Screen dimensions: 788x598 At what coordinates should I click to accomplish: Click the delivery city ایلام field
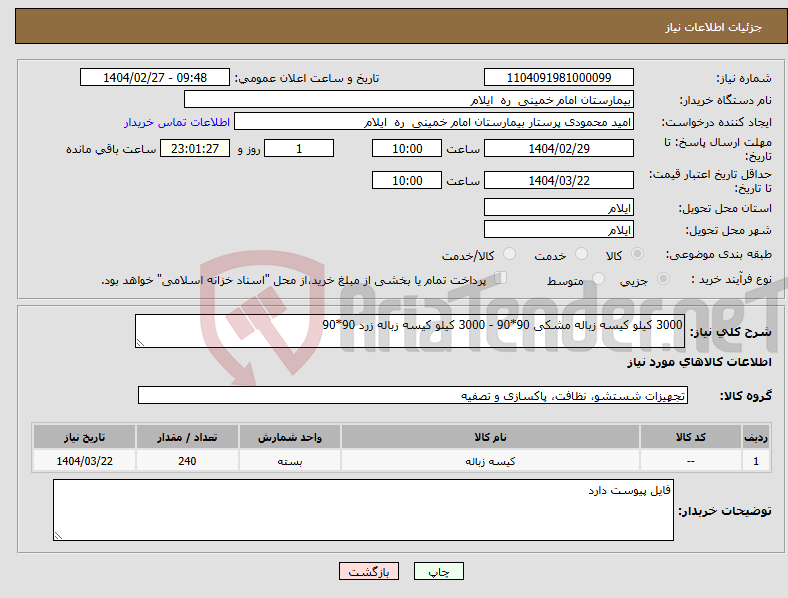click(559, 229)
